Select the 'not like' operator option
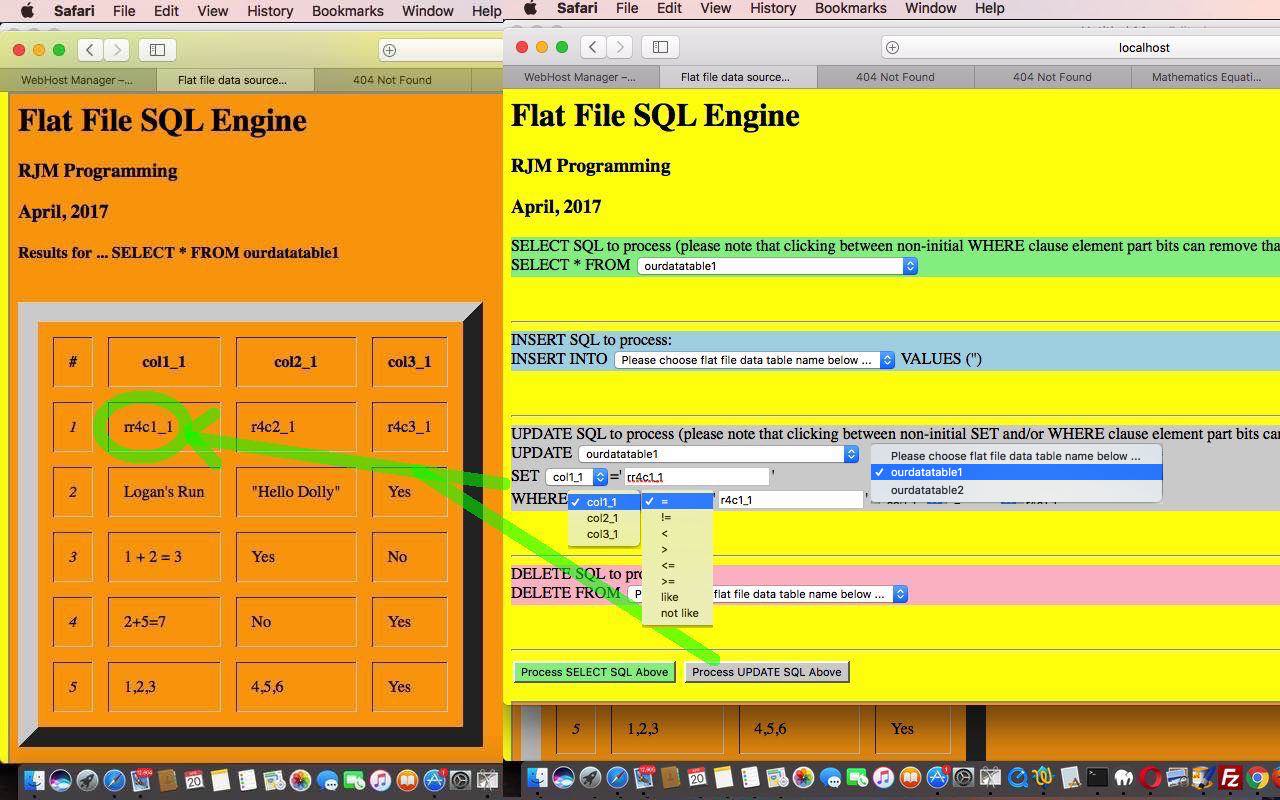 click(x=679, y=613)
